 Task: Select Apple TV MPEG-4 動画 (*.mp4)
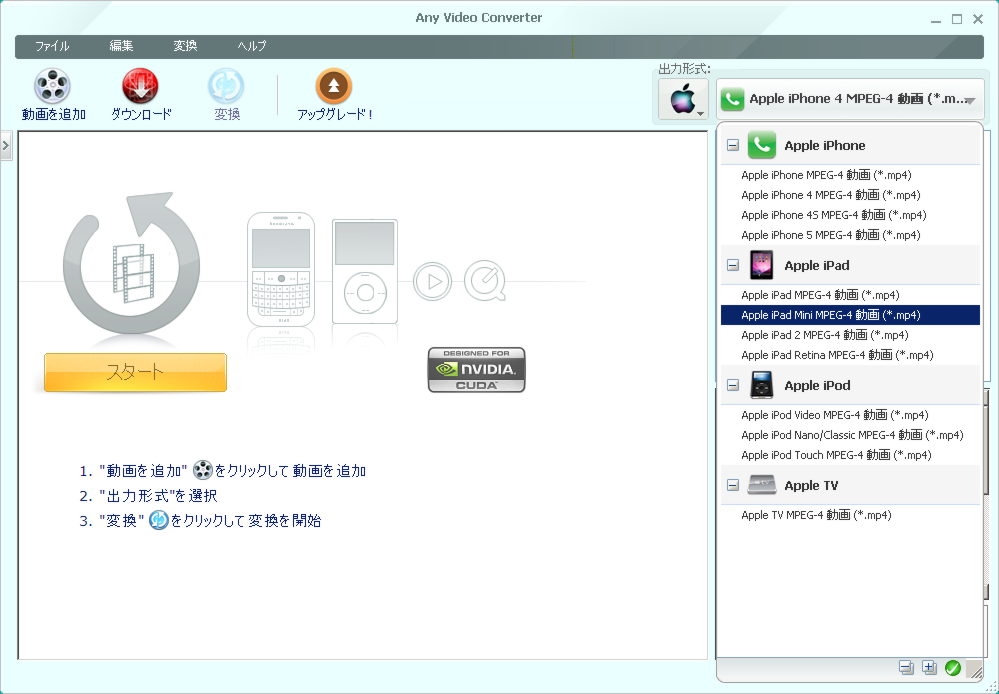pos(850,515)
